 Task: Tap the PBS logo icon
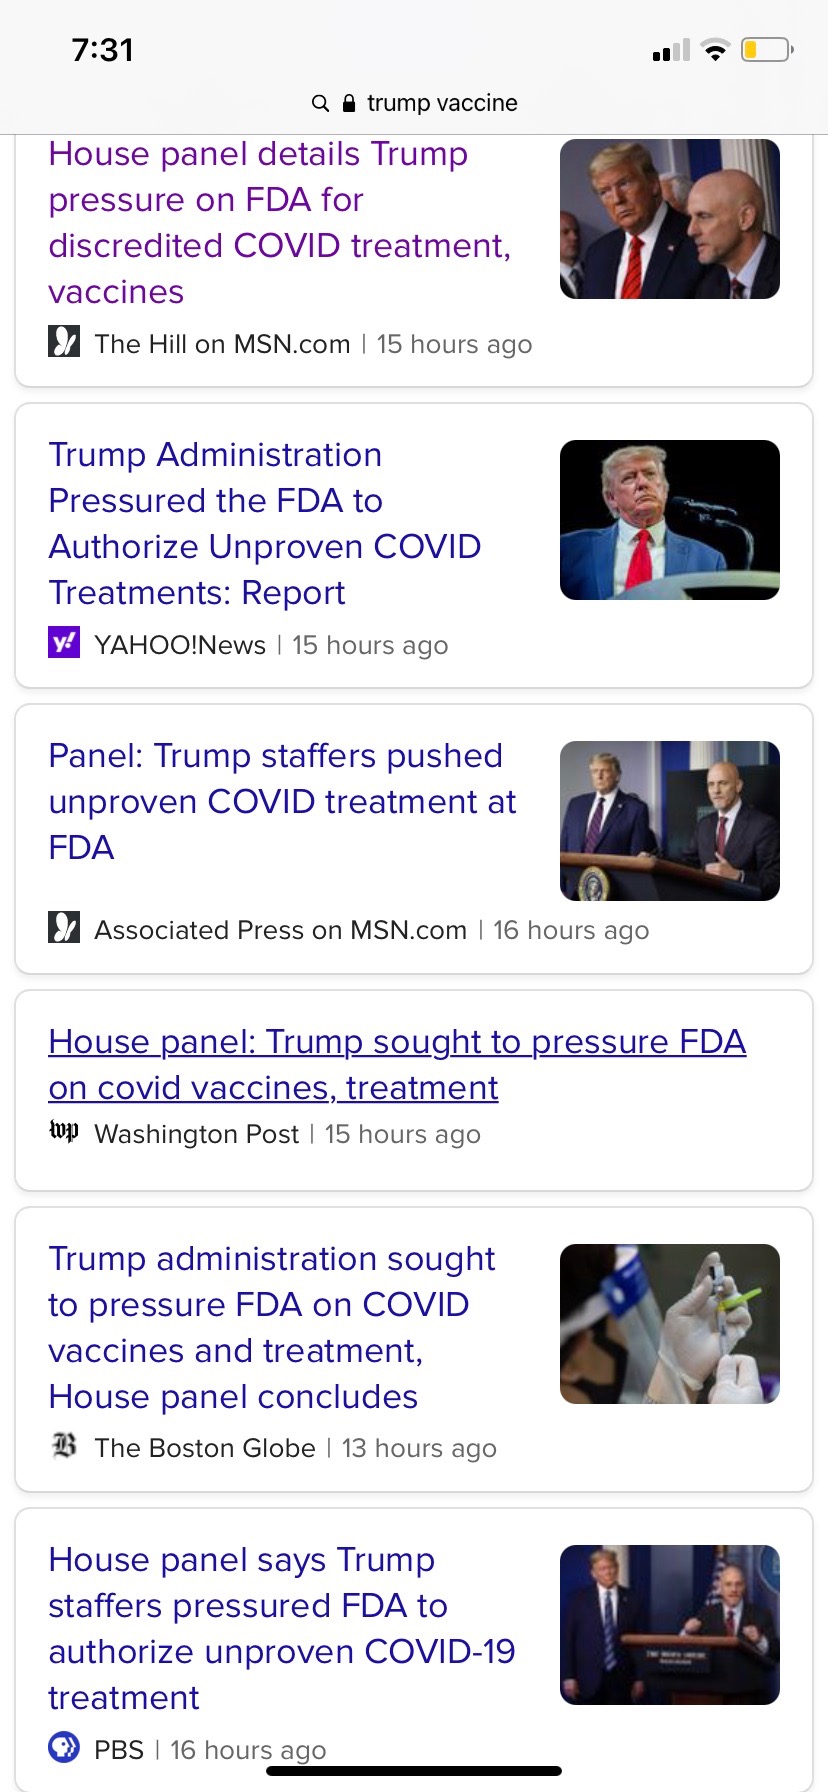(64, 1748)
